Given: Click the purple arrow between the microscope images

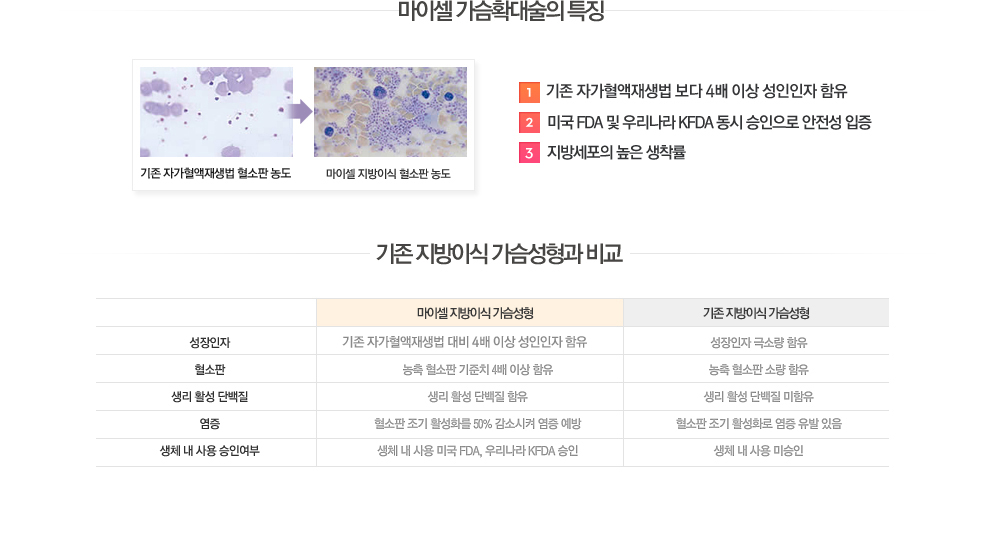Looking at the screenshot, I should 302,111.
